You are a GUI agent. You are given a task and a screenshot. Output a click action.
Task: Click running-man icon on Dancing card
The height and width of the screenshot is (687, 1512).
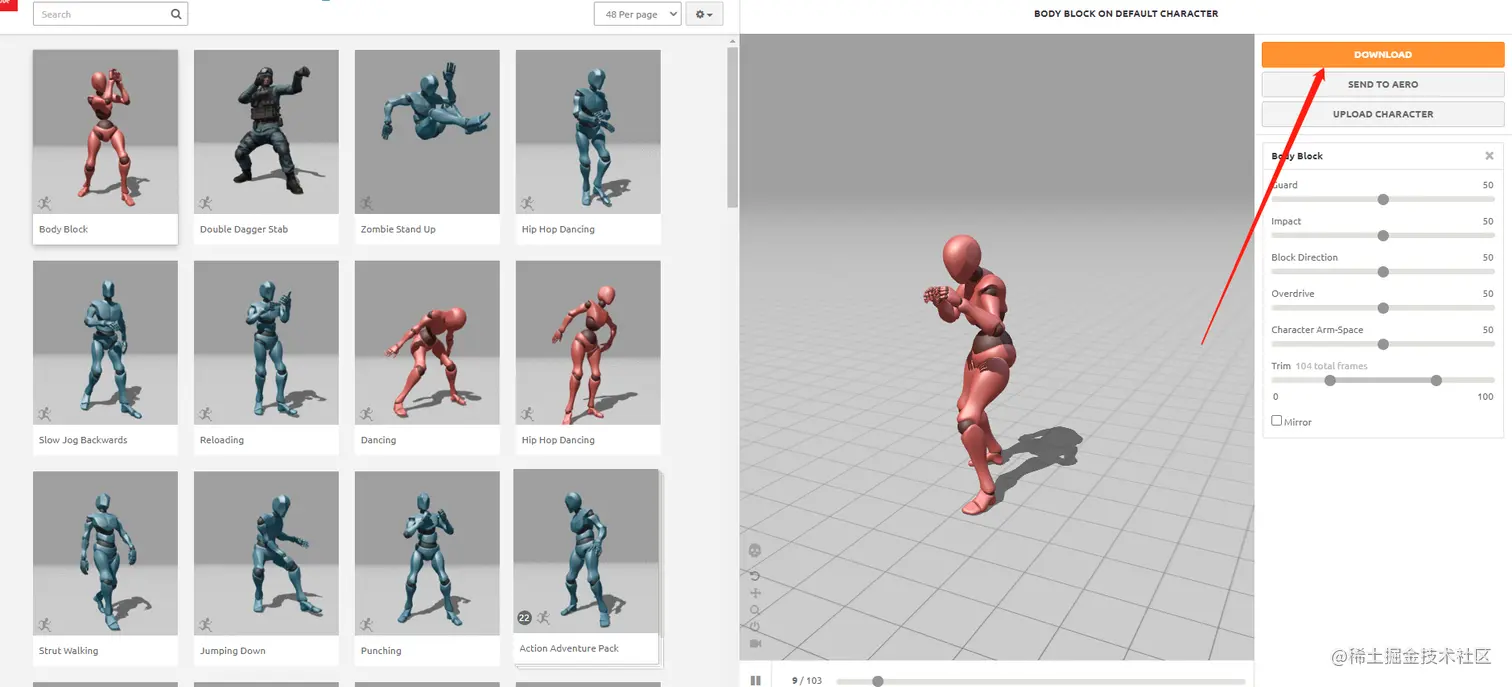click(367, 414)
